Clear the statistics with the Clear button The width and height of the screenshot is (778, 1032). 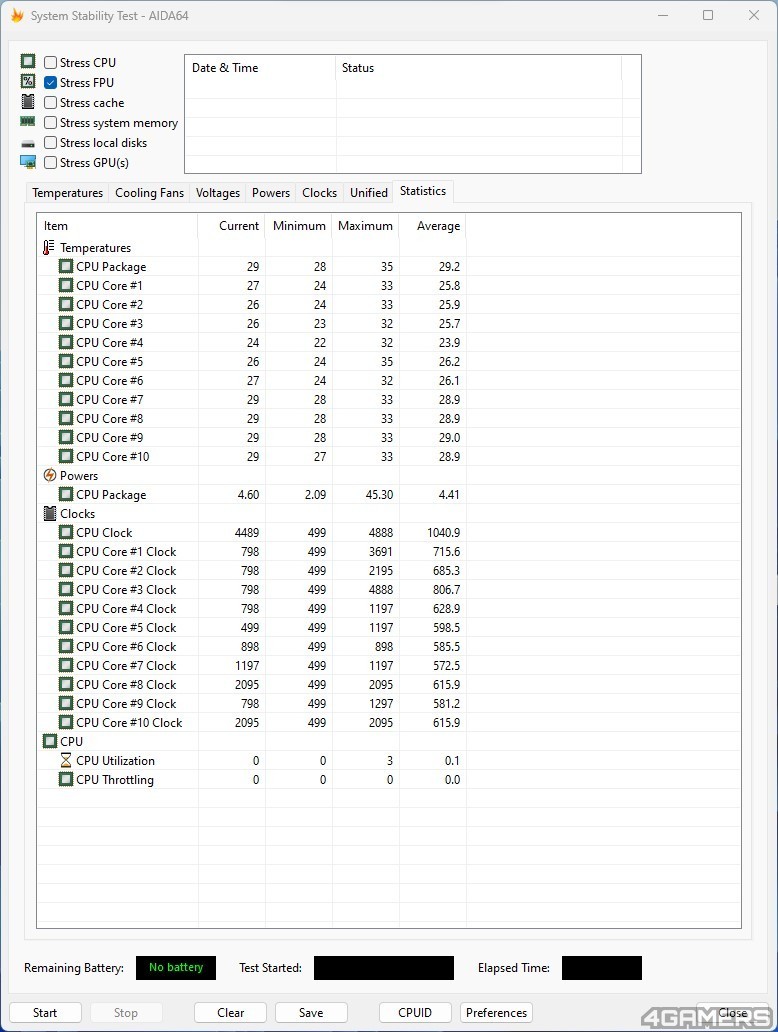click(230, 1012)
